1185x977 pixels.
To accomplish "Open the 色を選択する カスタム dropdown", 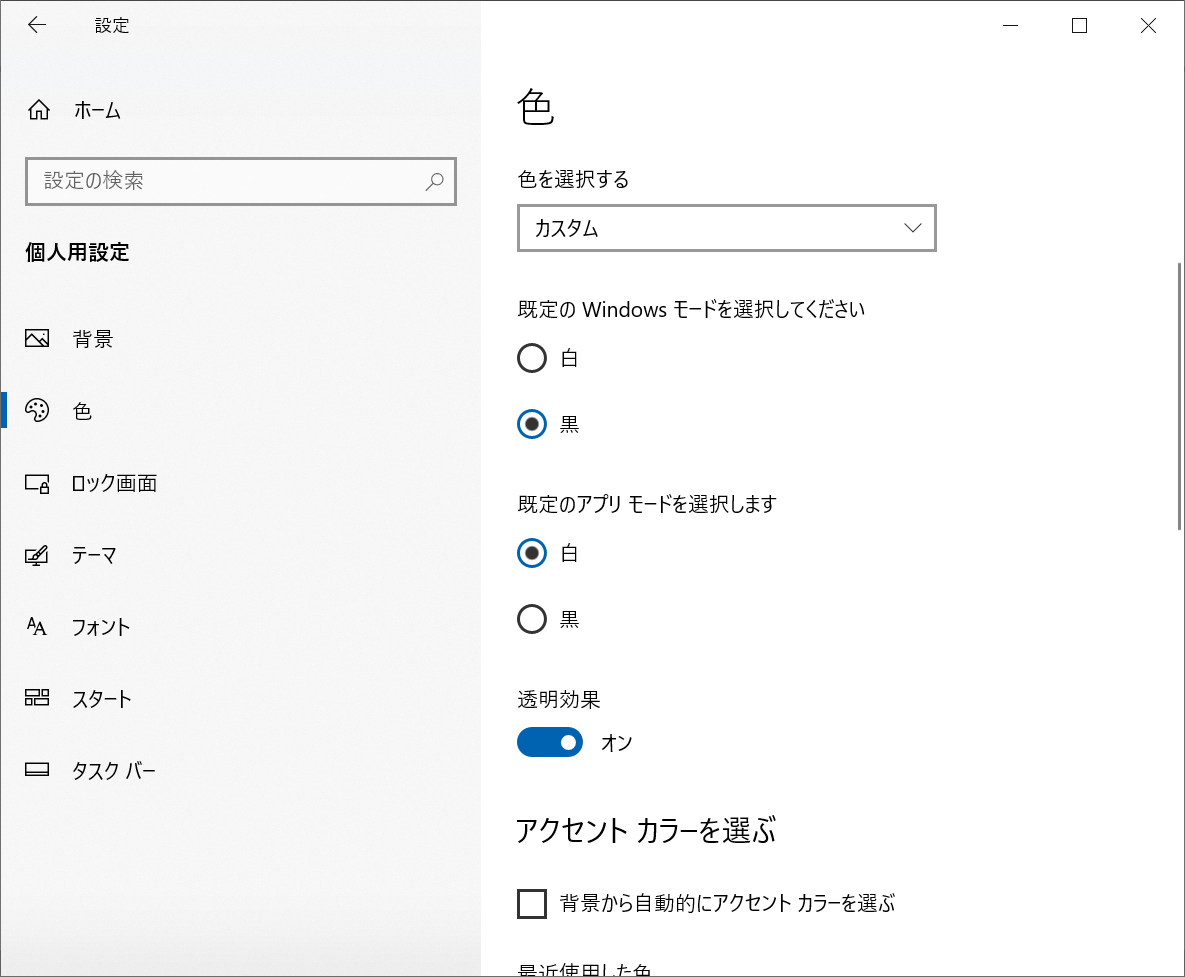I will (x=727, y=228).
